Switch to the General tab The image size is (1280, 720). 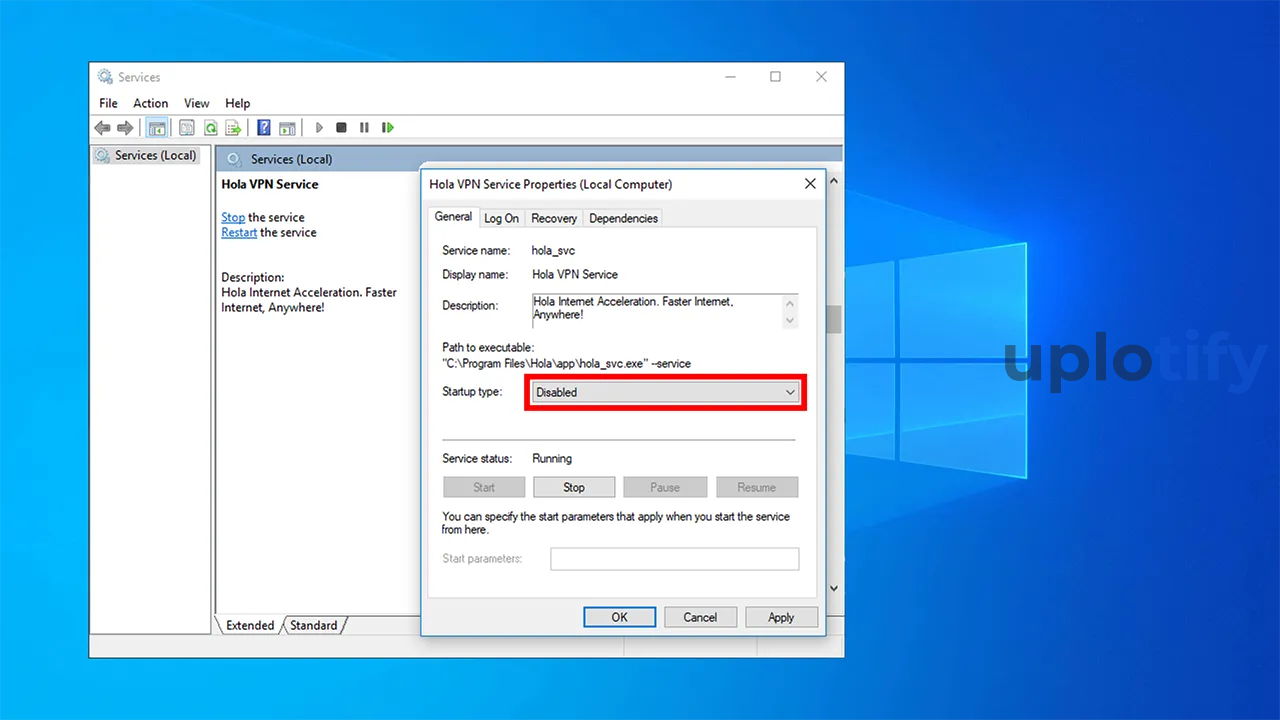coord(453,217)
